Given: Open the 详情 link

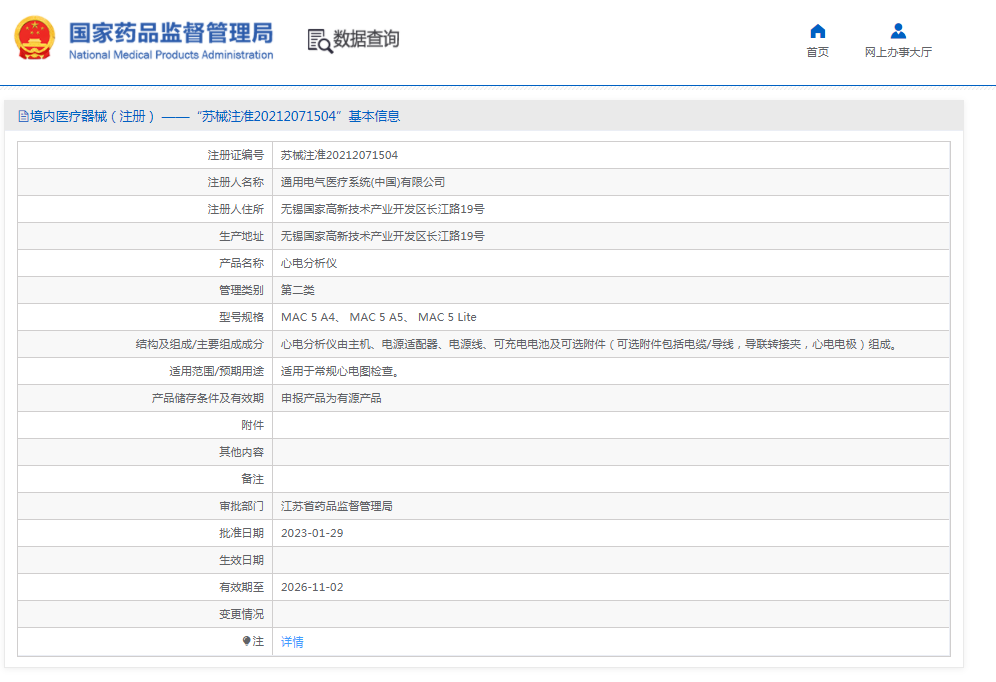Looking at the screenshot, I should click(292, 642).
